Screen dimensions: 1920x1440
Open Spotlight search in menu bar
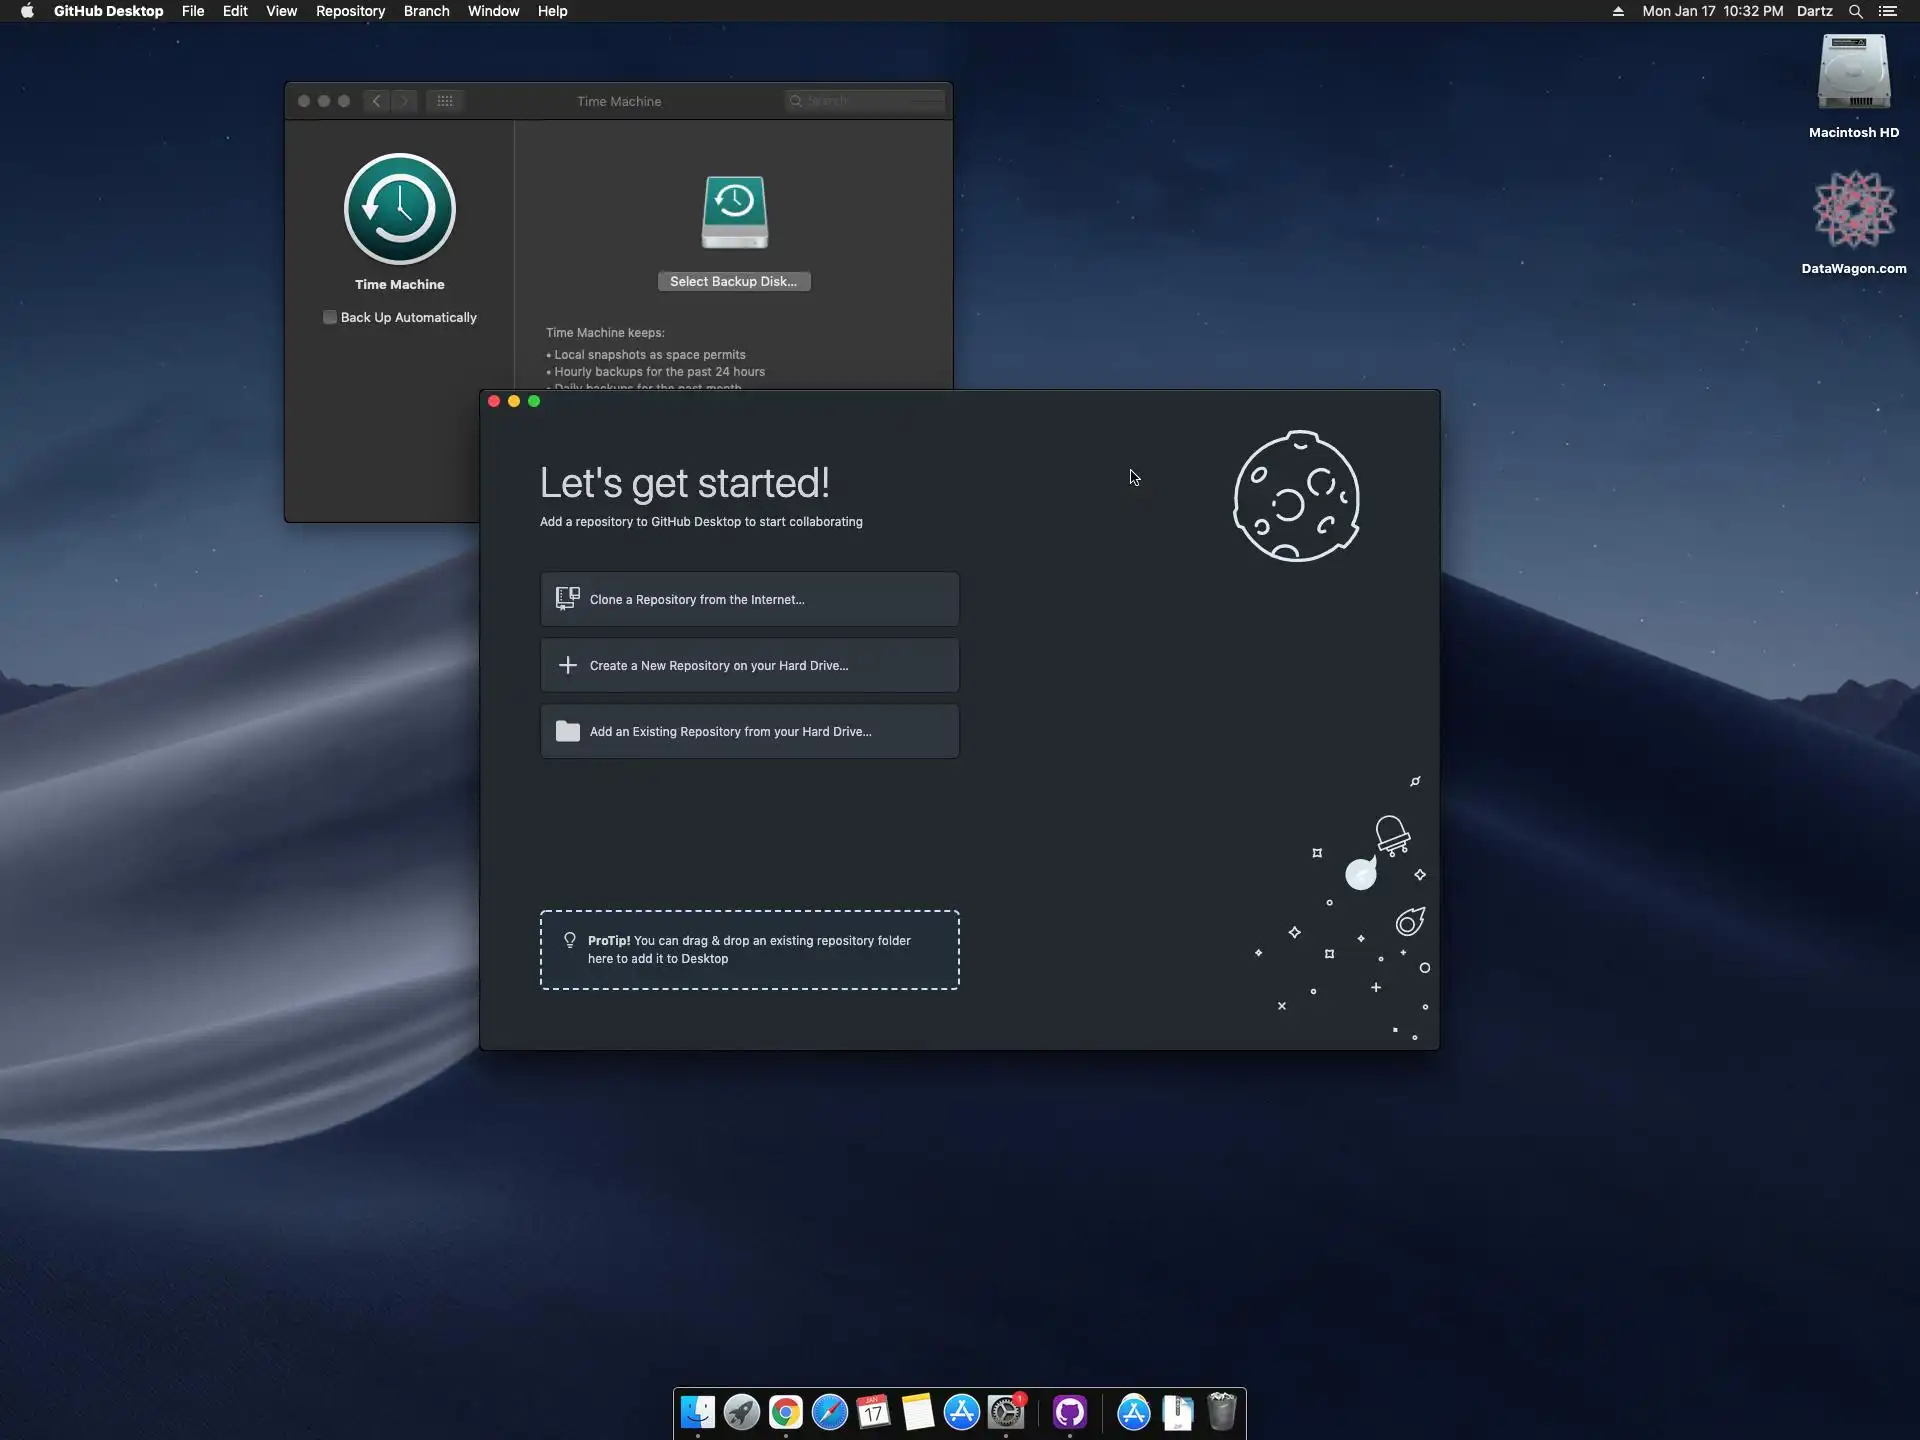1855,11
